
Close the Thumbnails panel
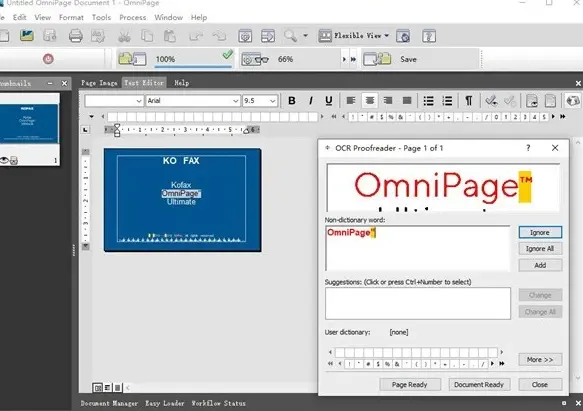(x=64, y=83)
